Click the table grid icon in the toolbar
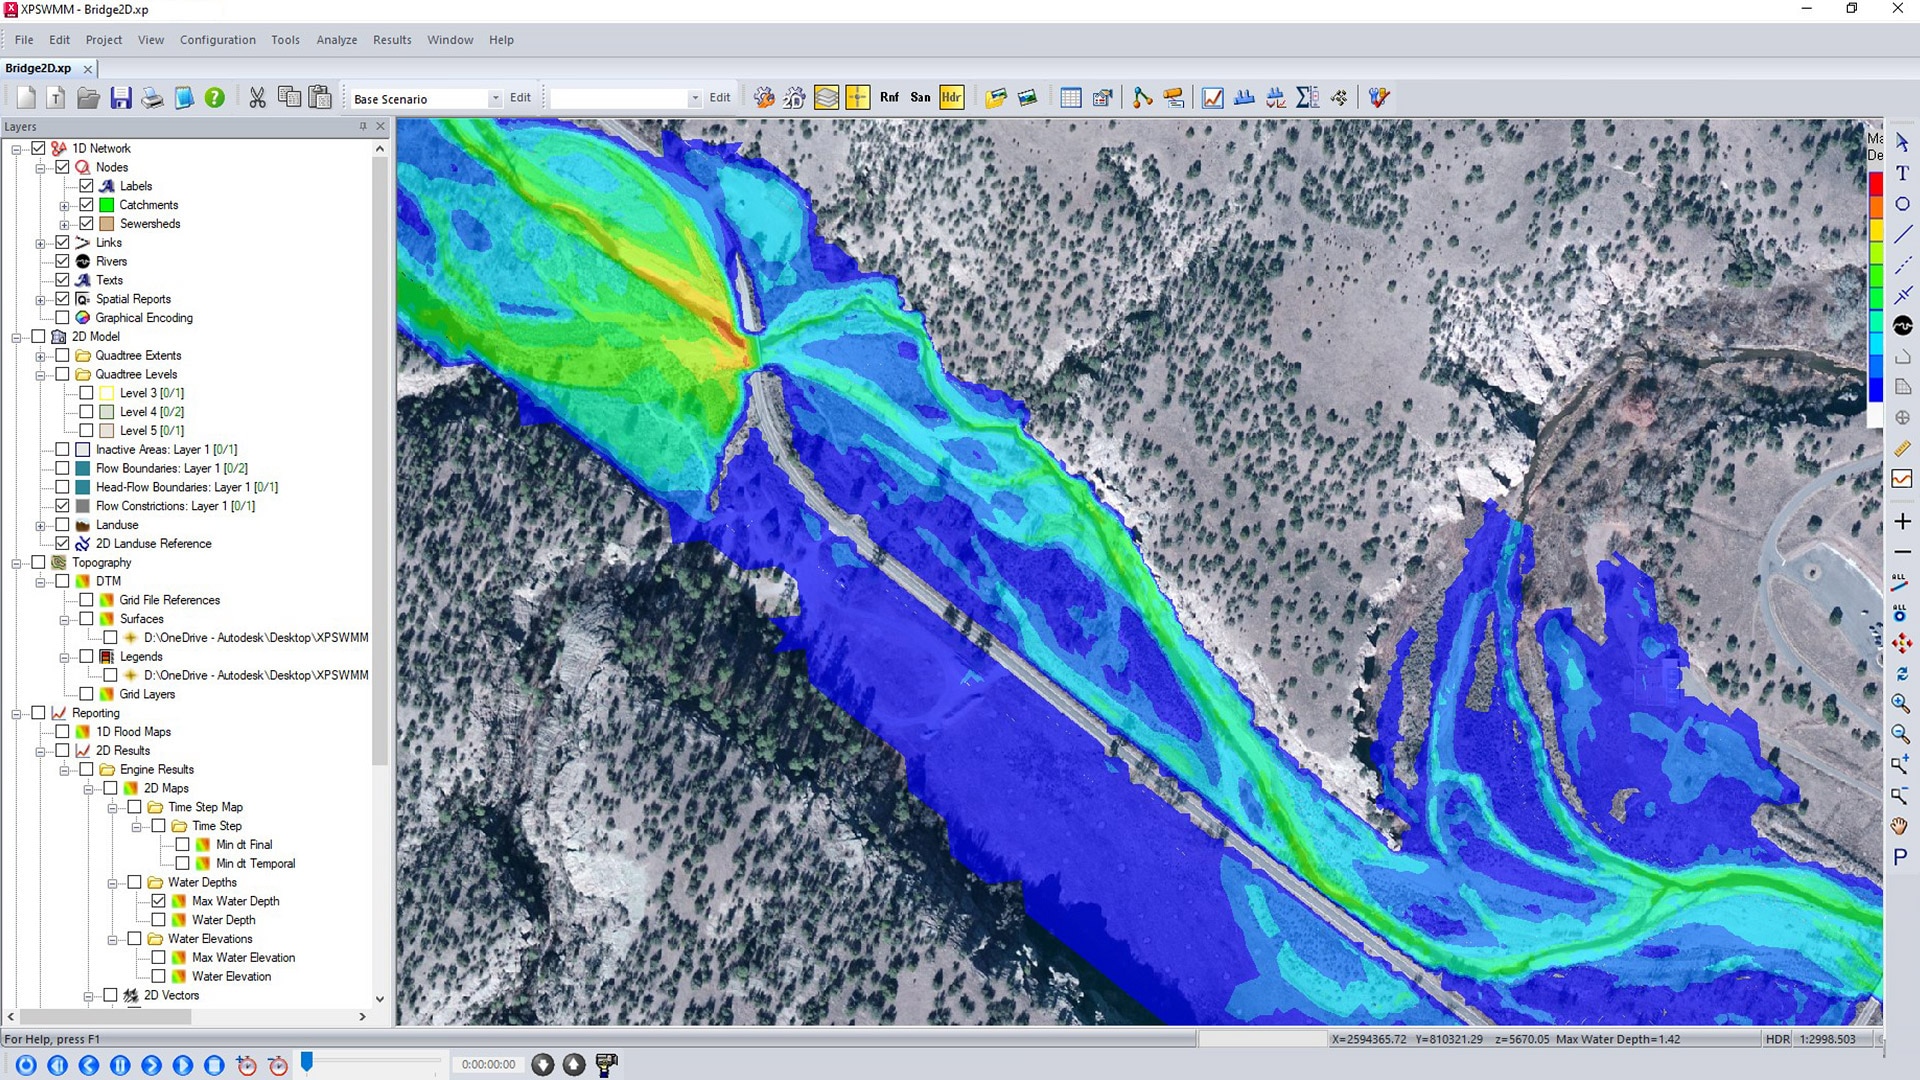This screenshot has width=1920, height=1080. tap(1071, 98)
